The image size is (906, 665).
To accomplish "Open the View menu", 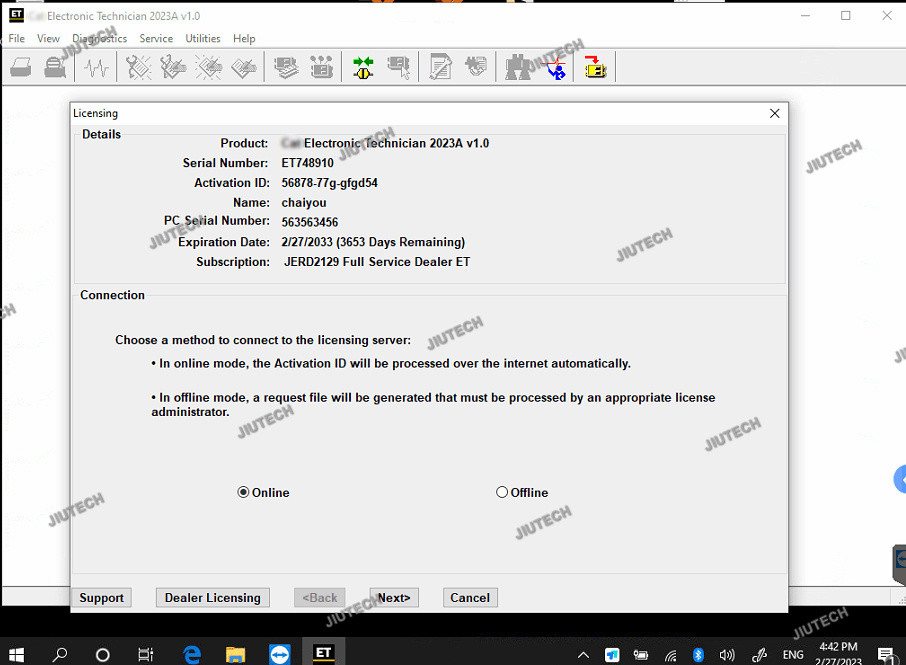I will click(x=49, y=38).
